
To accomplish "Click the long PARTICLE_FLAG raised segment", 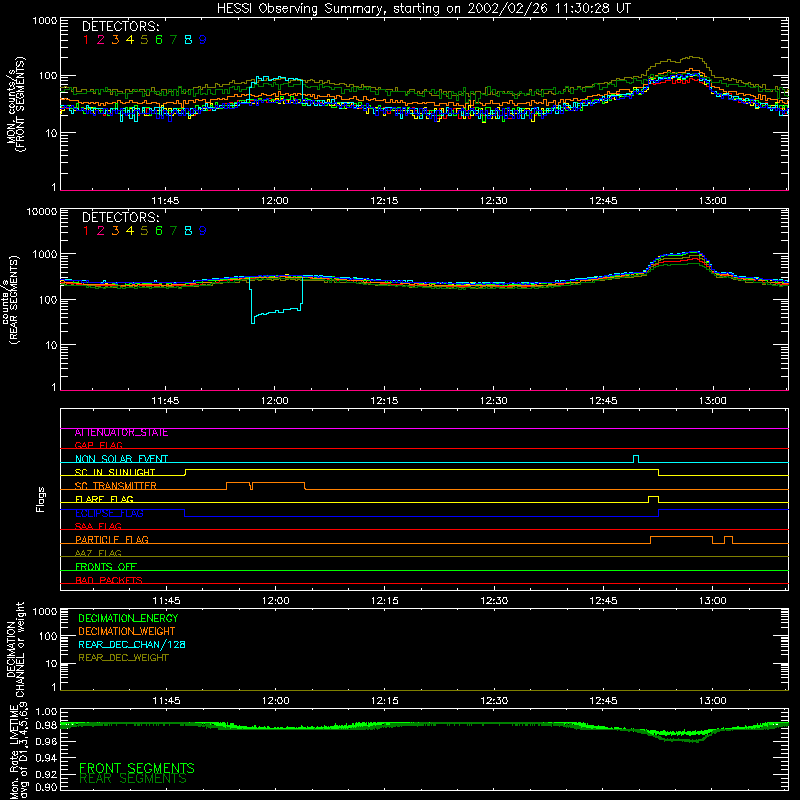I will [x=682, y=538].
